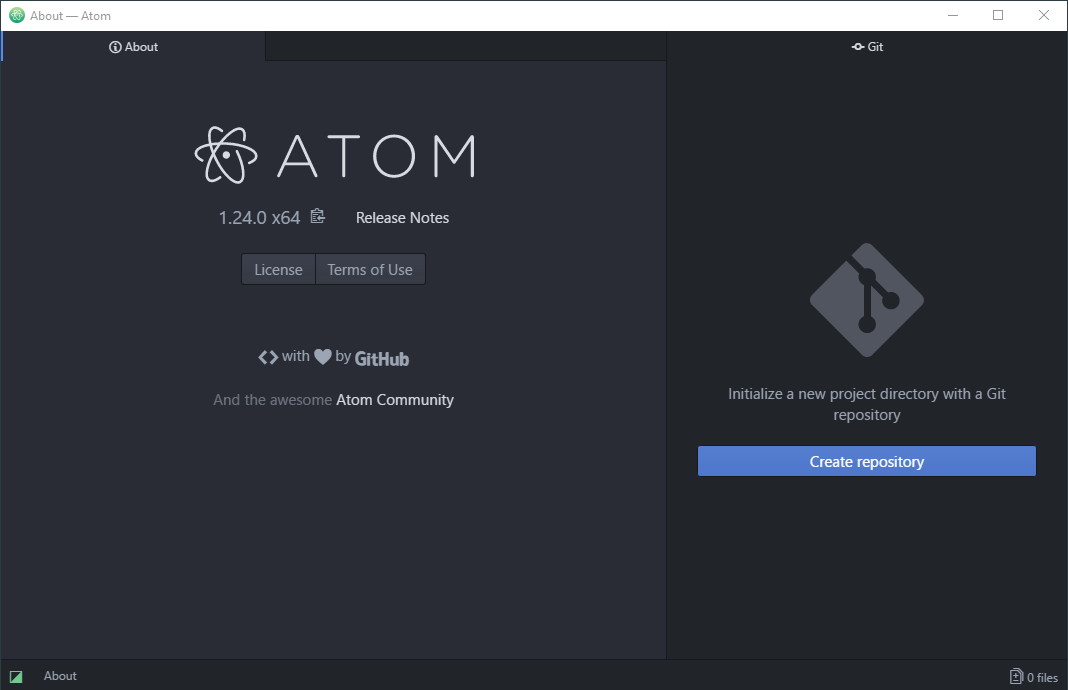Create a new Git repository
Viewport: 1068px width, 690px height.
866,461
